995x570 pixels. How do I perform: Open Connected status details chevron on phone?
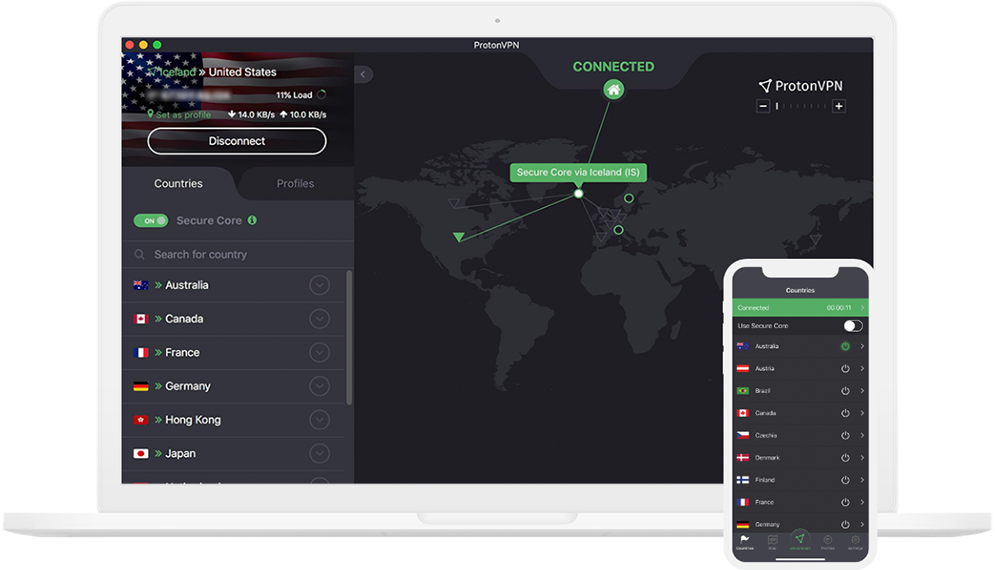pos(862,308)
